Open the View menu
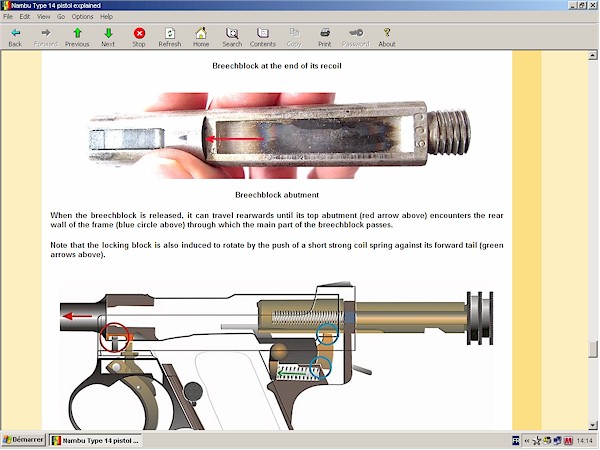600x450 pixels. pos(43,16)
